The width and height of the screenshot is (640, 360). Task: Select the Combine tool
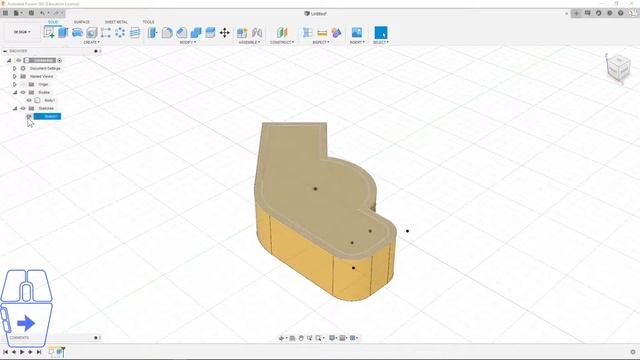point(196,33)
